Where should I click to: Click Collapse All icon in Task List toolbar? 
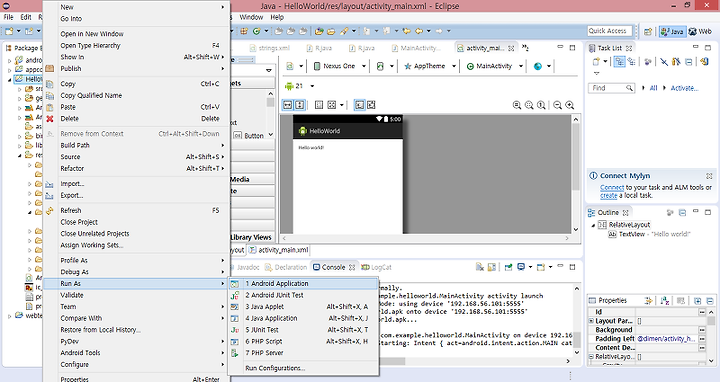pyautogui.click(x=689, y=62)
